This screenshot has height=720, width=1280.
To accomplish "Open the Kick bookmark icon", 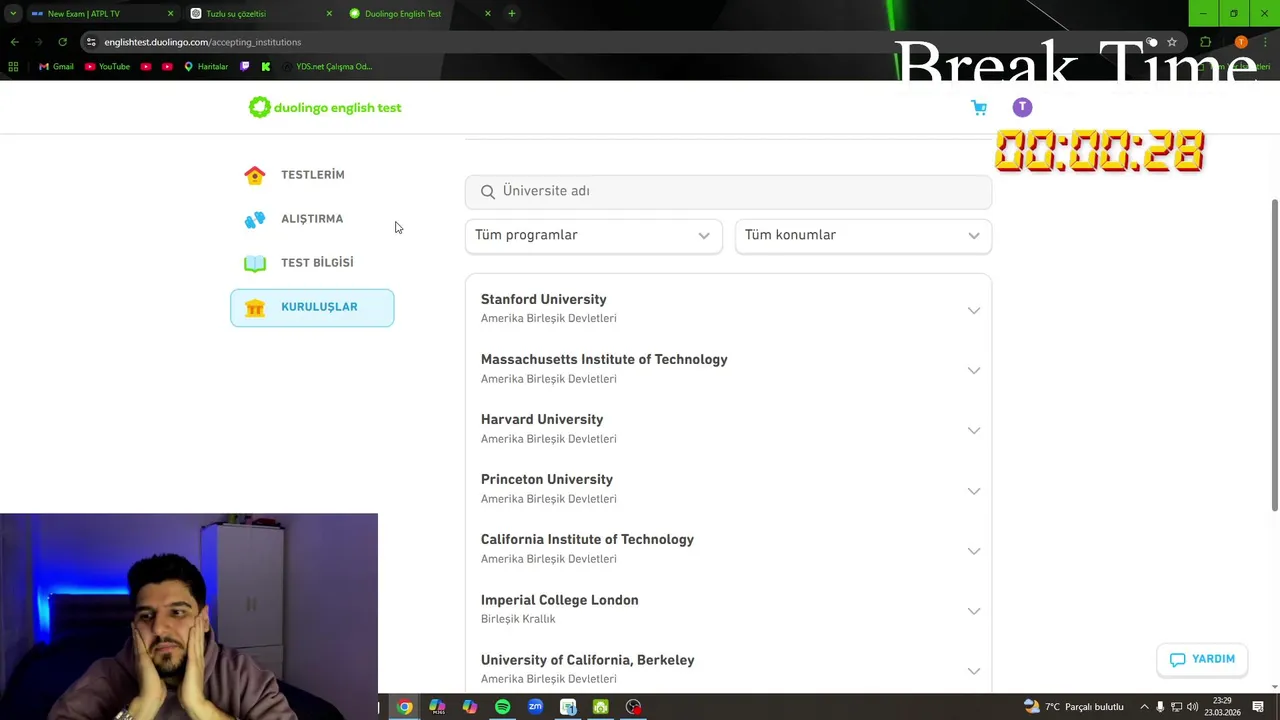I will tap(265, 67).
